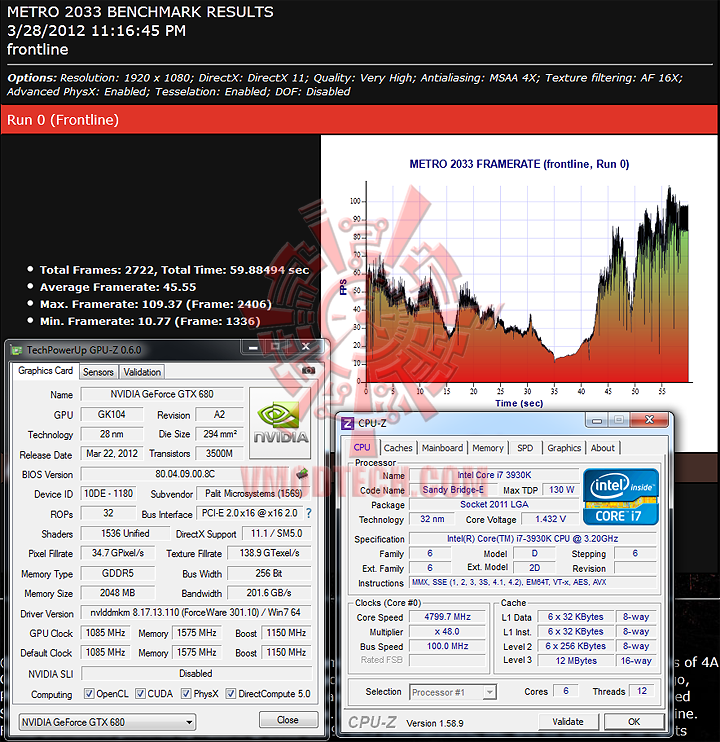Open the Memory tab in CPU-Z
Viewport: 720px width, 742px height.
(x=488, y=448)
